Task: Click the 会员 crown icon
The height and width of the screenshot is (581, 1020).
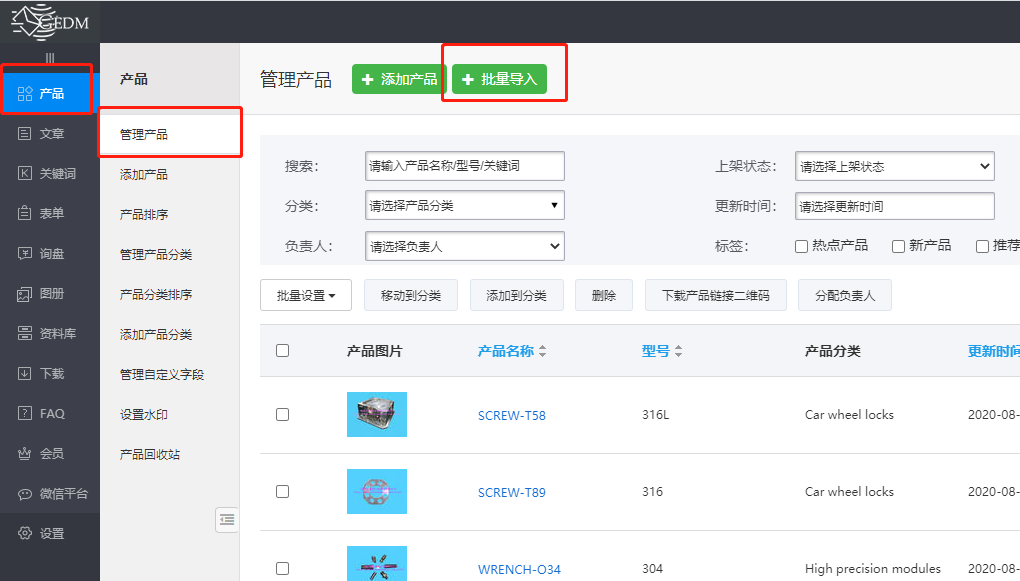Action: click(x=25, y=453)
